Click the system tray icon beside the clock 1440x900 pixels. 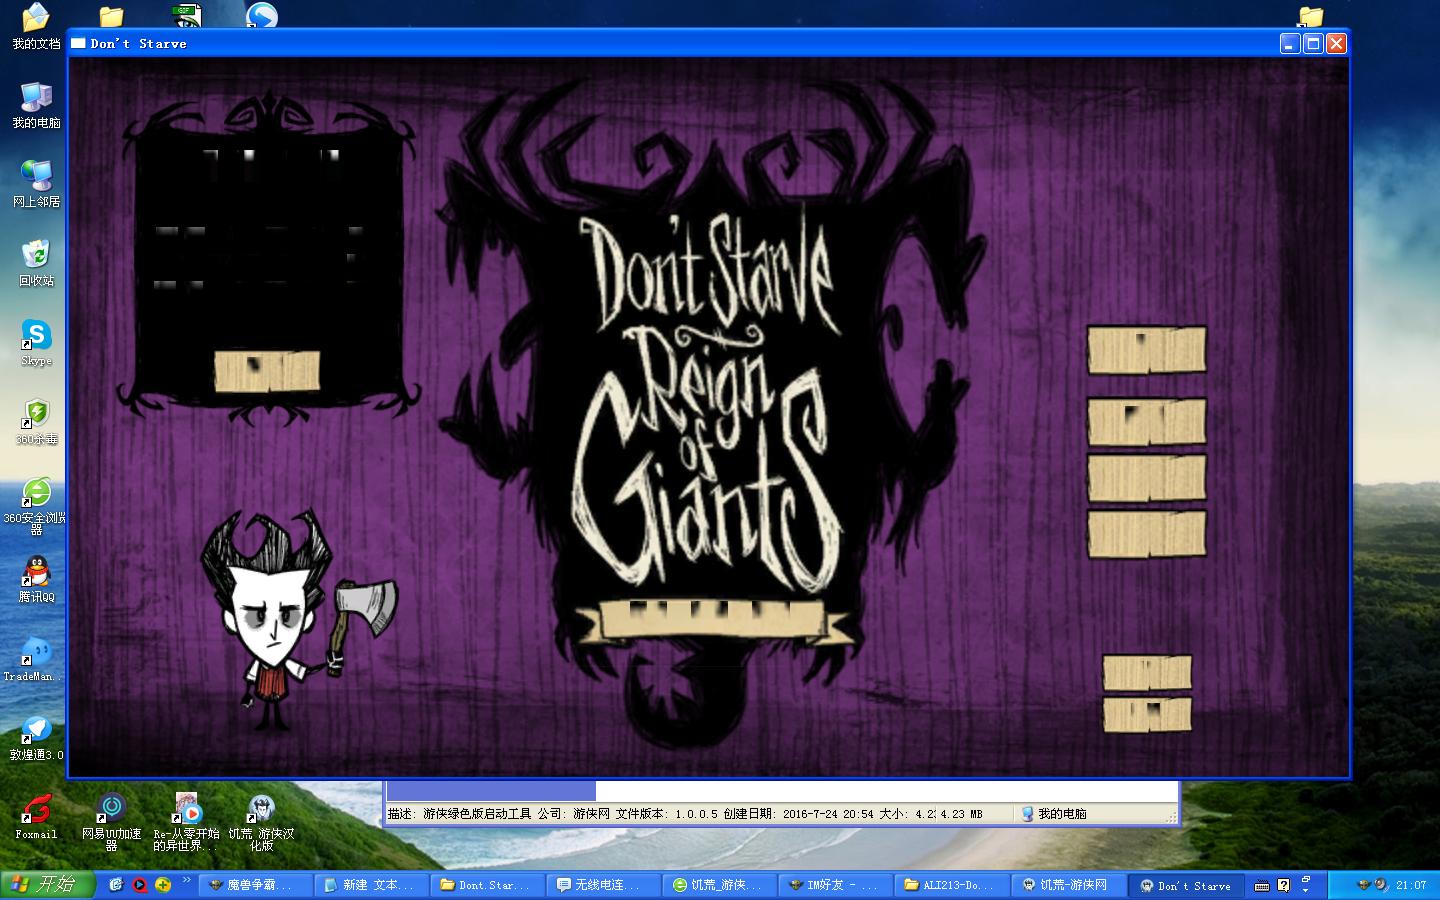pos(1381,885)
